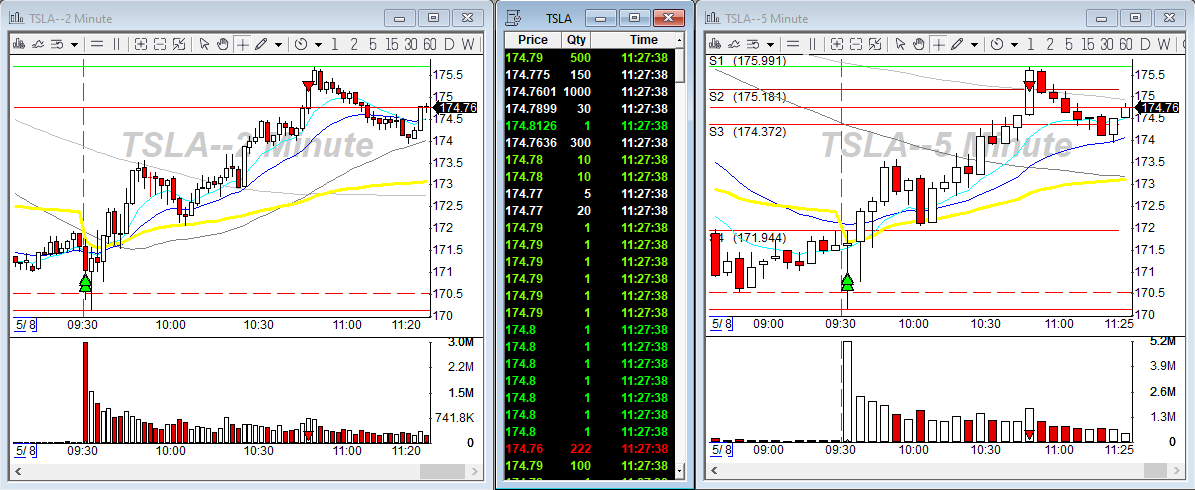Image resolution: width=1195 pixels, height=490 pixels.
Task: Click clock time icon in 2 Minute toolbar
Action: click(x=301, y=44)
